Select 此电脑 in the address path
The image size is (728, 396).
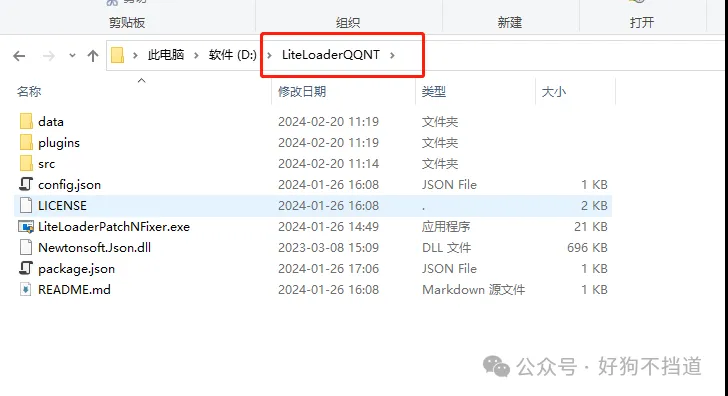pyautogui.click(x=166, y=55)
